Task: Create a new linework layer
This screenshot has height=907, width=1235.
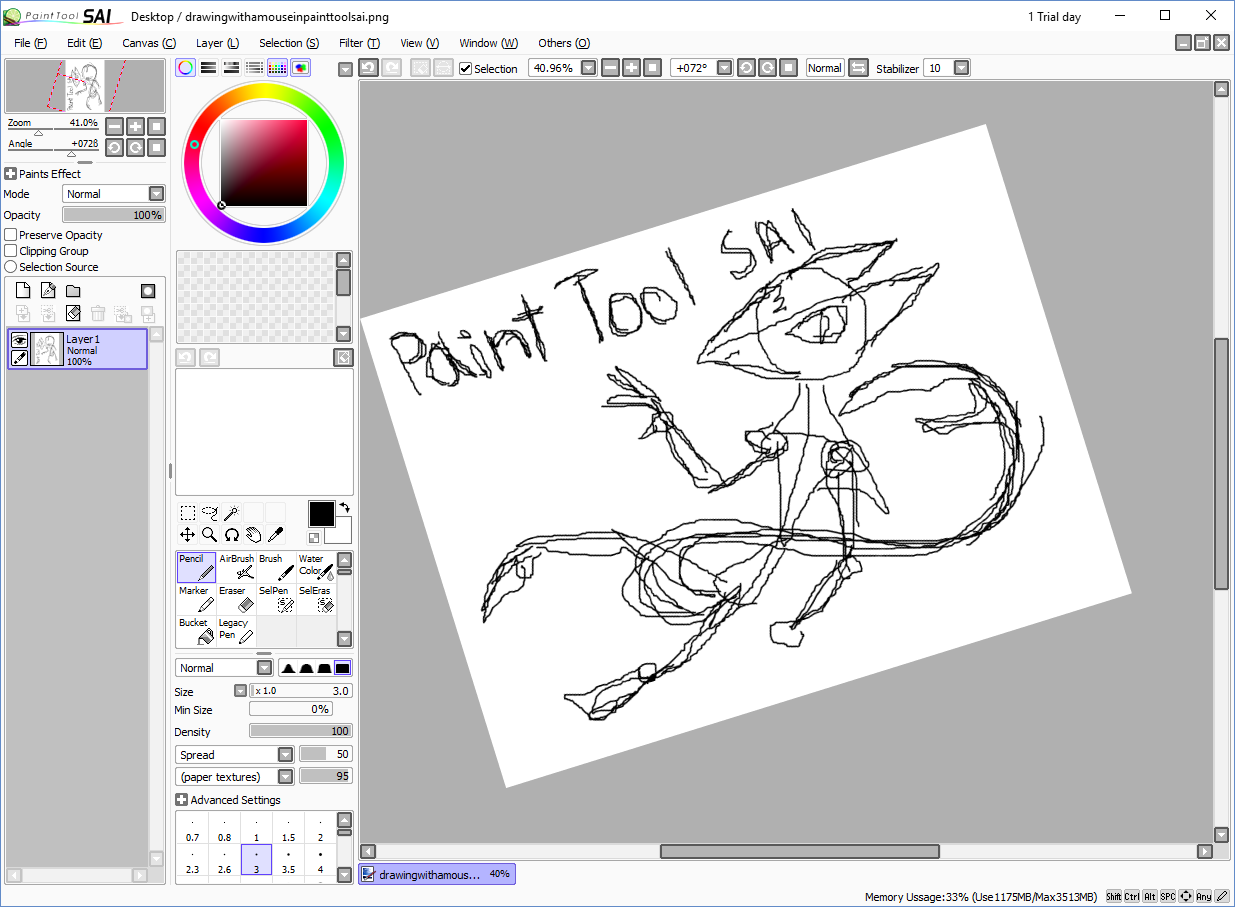Action: [x=48, y=291]
